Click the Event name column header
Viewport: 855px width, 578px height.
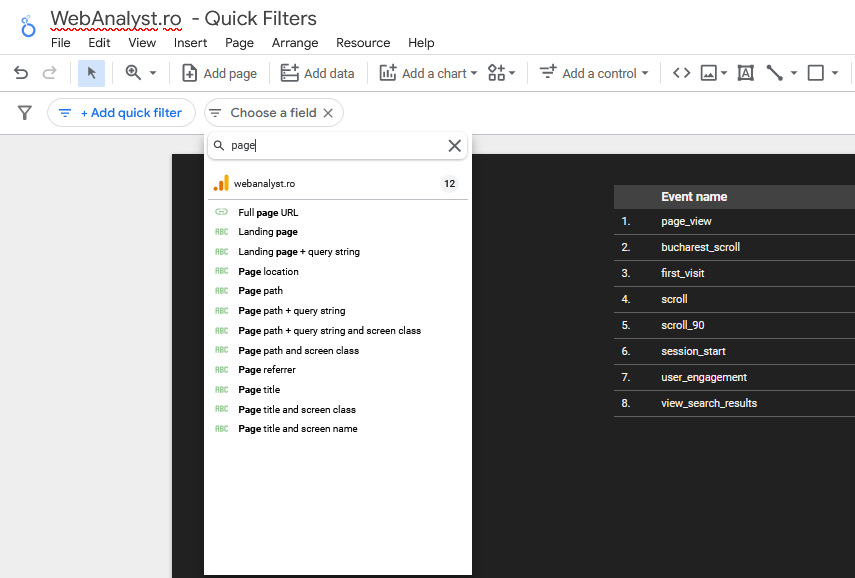coord(694,197)
